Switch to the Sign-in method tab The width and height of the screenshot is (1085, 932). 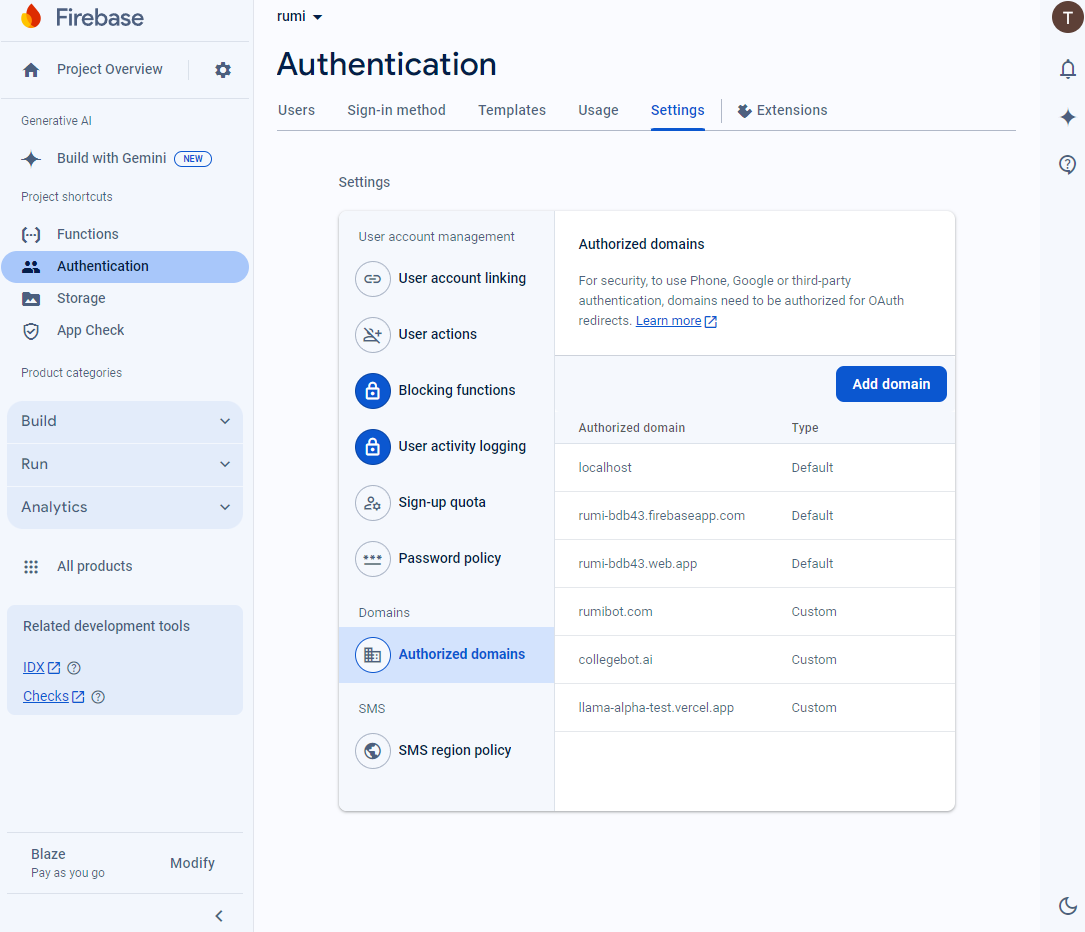[396, 110]
